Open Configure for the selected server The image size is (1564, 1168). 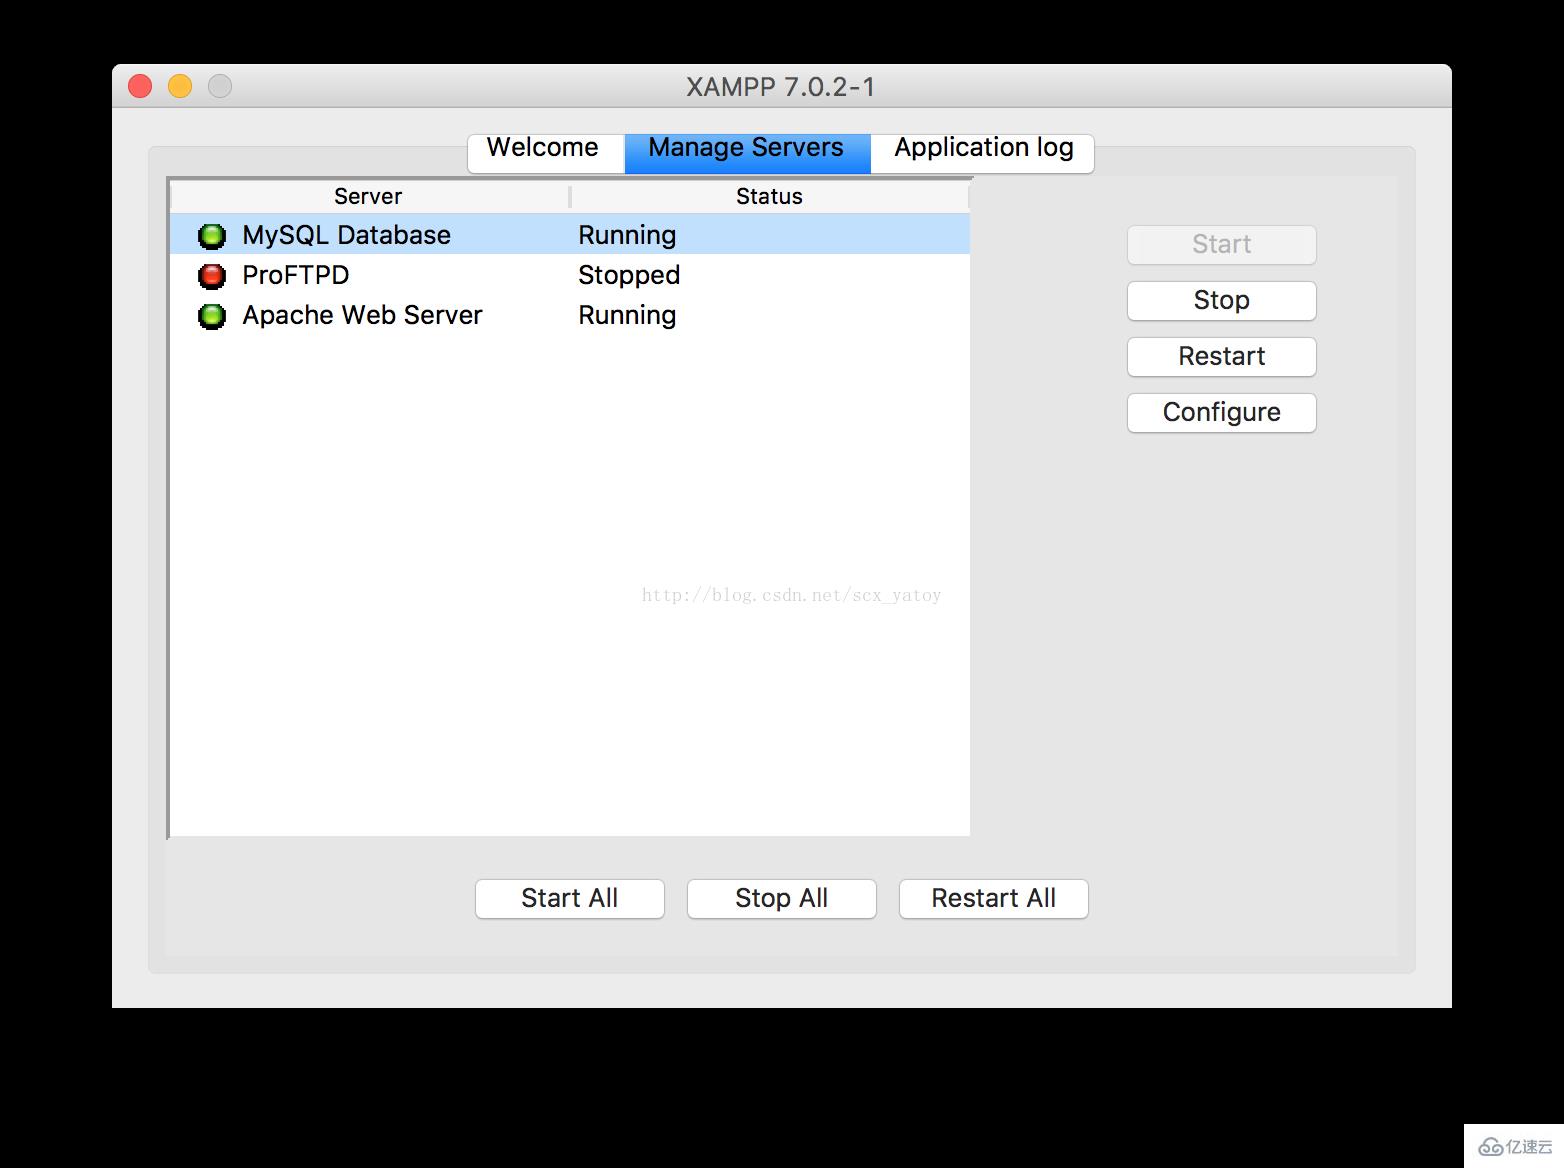[x=1221, y=413]
